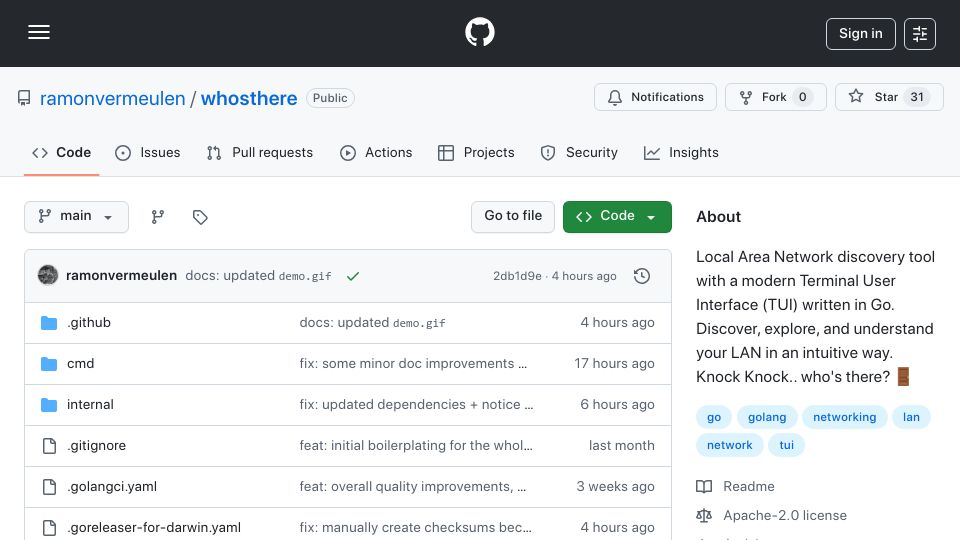Open commit 'feat: initial boilerplating' message

(x=416, y=446)
